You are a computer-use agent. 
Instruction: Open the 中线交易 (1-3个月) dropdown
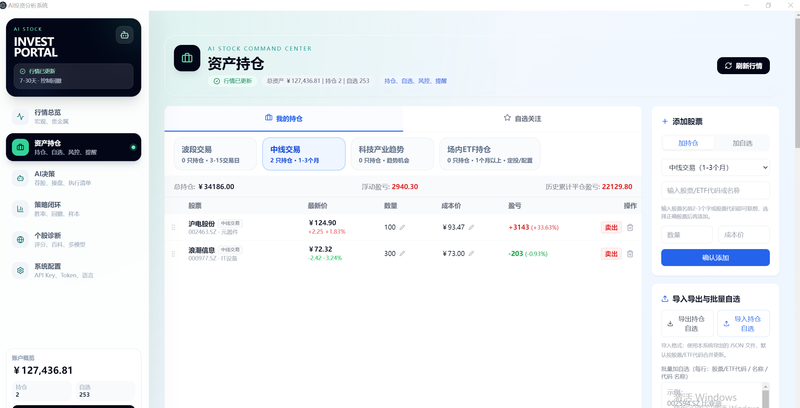click(715, 167)
